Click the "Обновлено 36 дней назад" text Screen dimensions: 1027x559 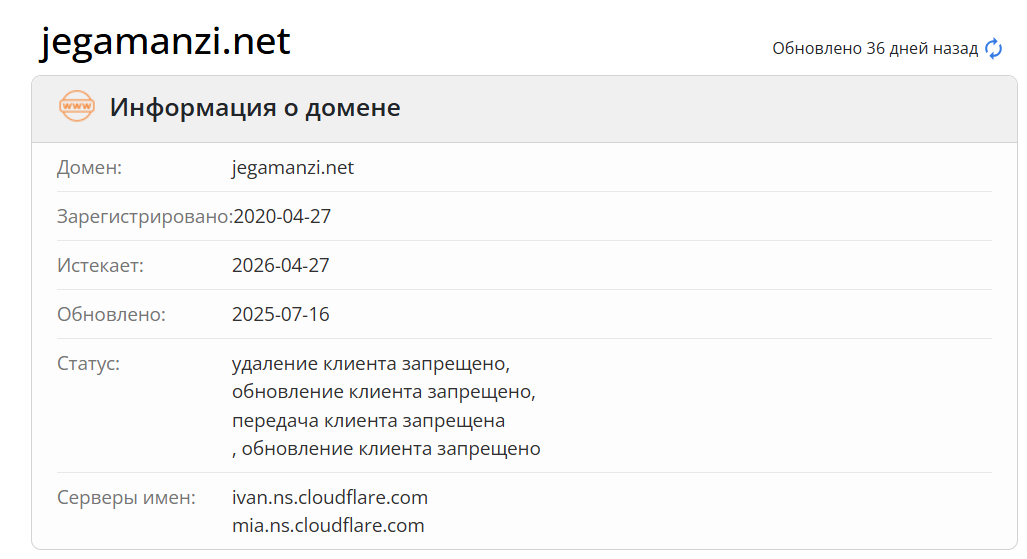pos(875,48)
